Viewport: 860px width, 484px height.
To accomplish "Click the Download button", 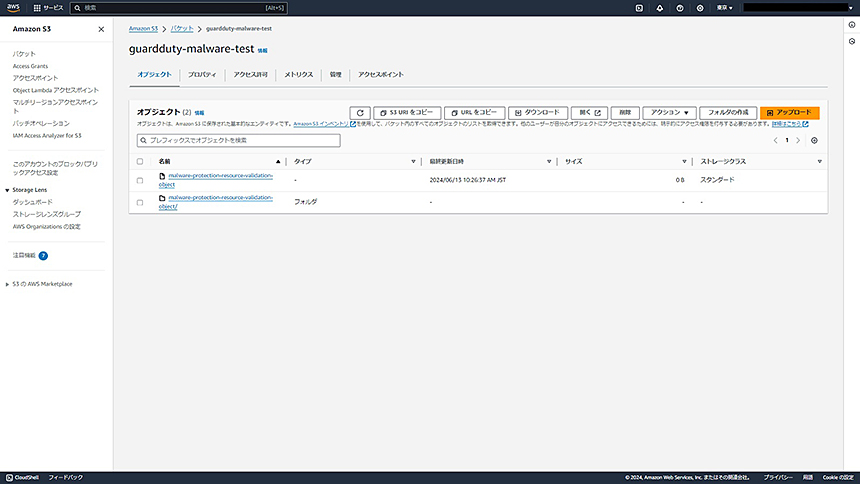I will pos(538,112).
